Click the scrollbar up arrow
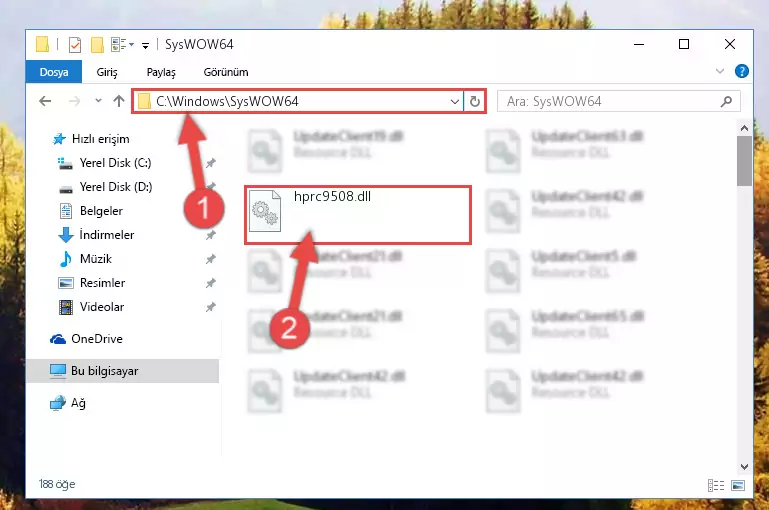Screen dimensions: 769x510 [744, 128]
